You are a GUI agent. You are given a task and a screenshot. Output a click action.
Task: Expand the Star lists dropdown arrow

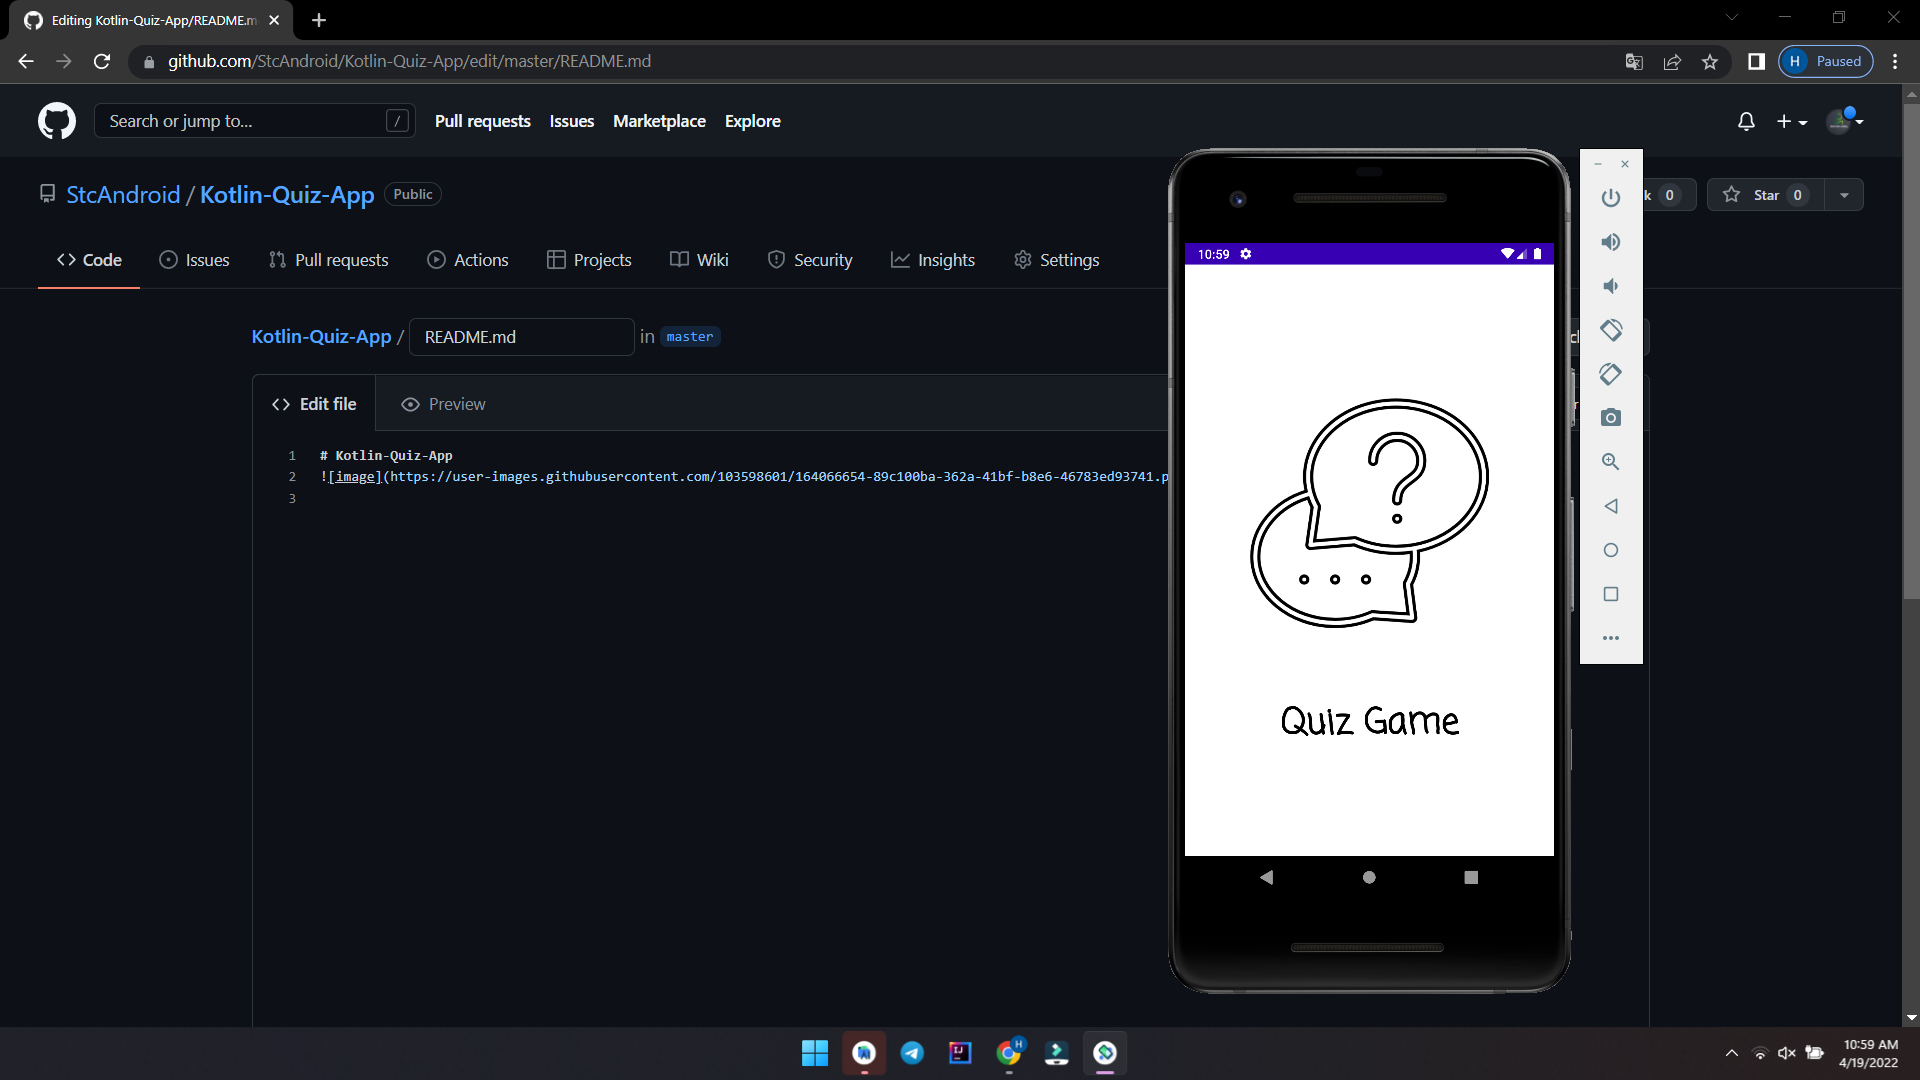pos(1844,195)
